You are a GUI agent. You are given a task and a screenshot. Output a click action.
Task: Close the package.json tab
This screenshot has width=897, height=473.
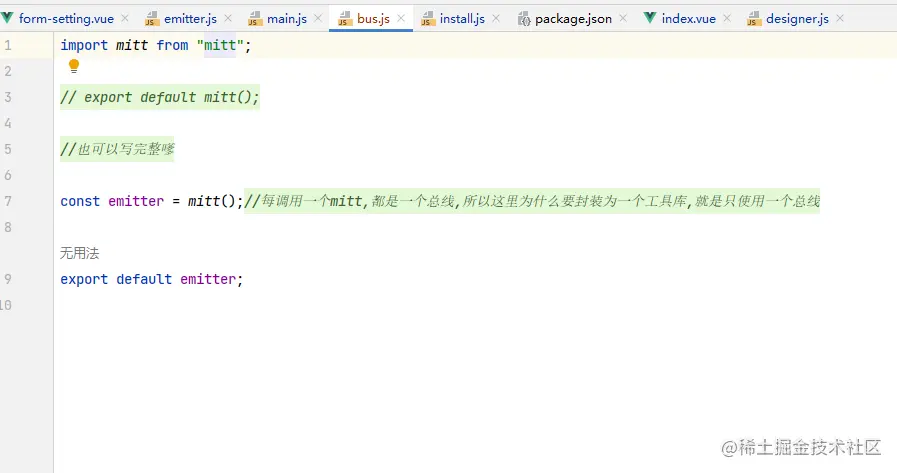[x=623, y=18]
